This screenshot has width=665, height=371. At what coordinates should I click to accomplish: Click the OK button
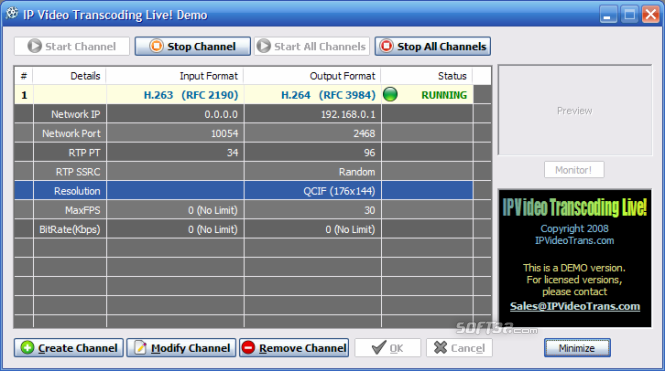(x=388, y=348)
